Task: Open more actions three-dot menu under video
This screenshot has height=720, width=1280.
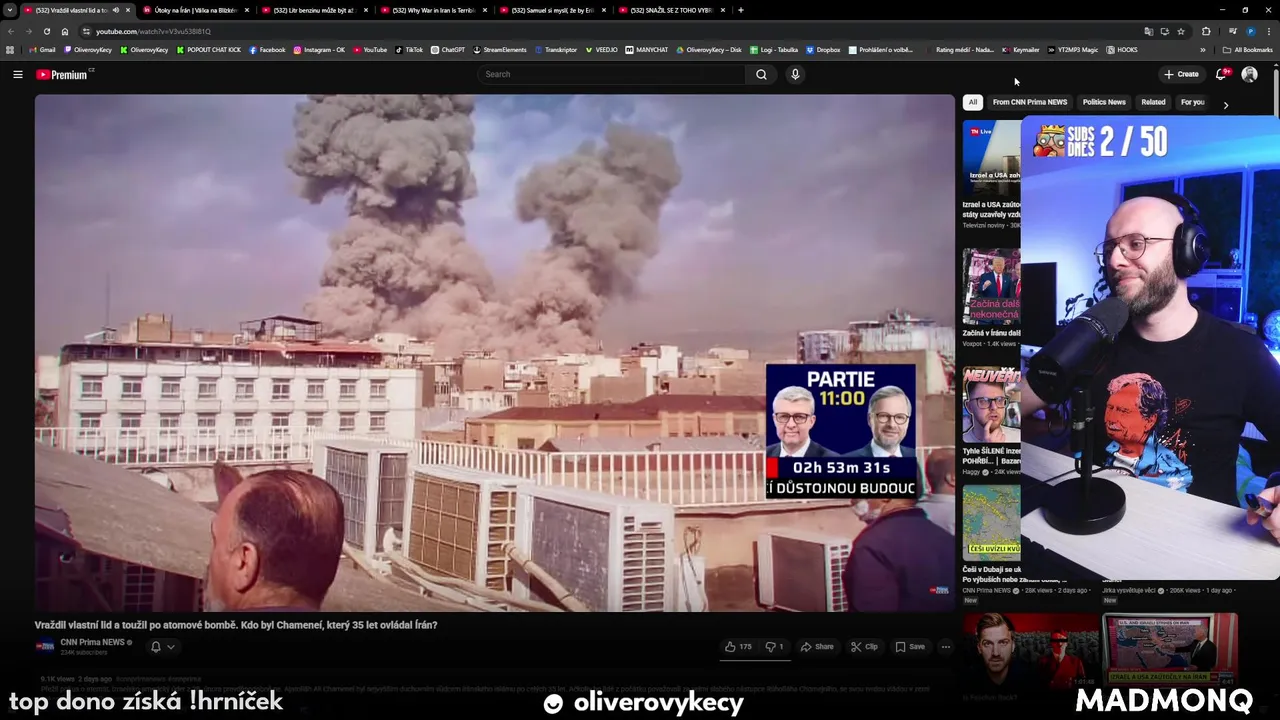Action: (x=945, y=647)
